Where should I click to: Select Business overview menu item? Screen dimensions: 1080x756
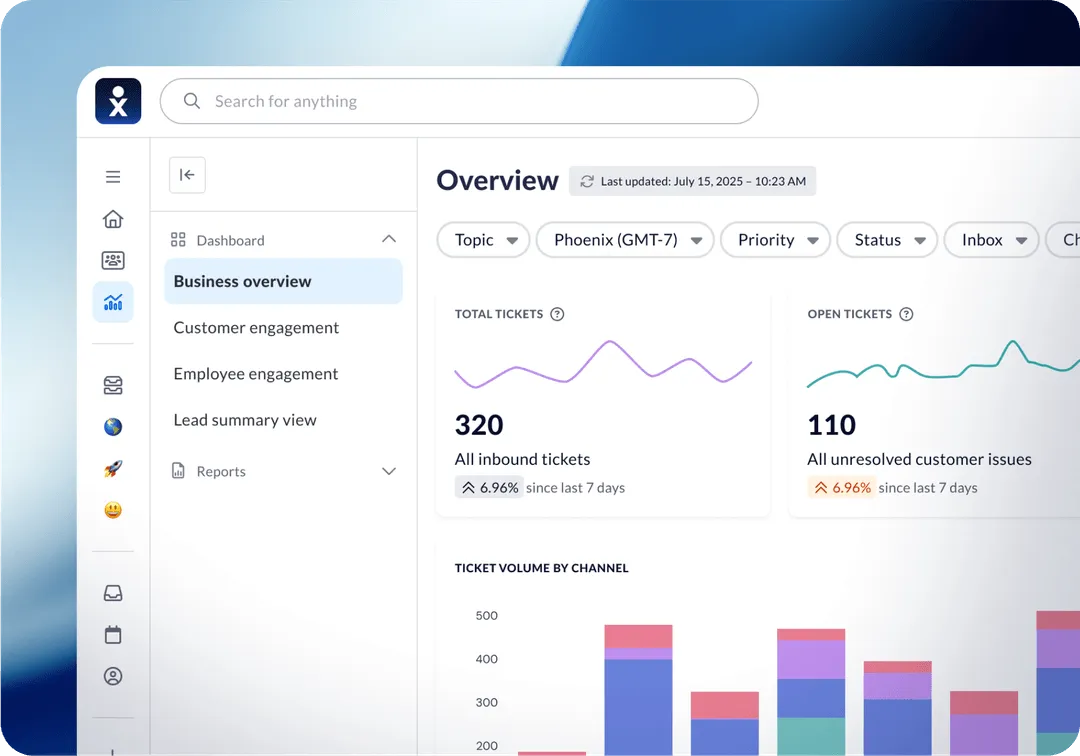(x=283, y=281)
